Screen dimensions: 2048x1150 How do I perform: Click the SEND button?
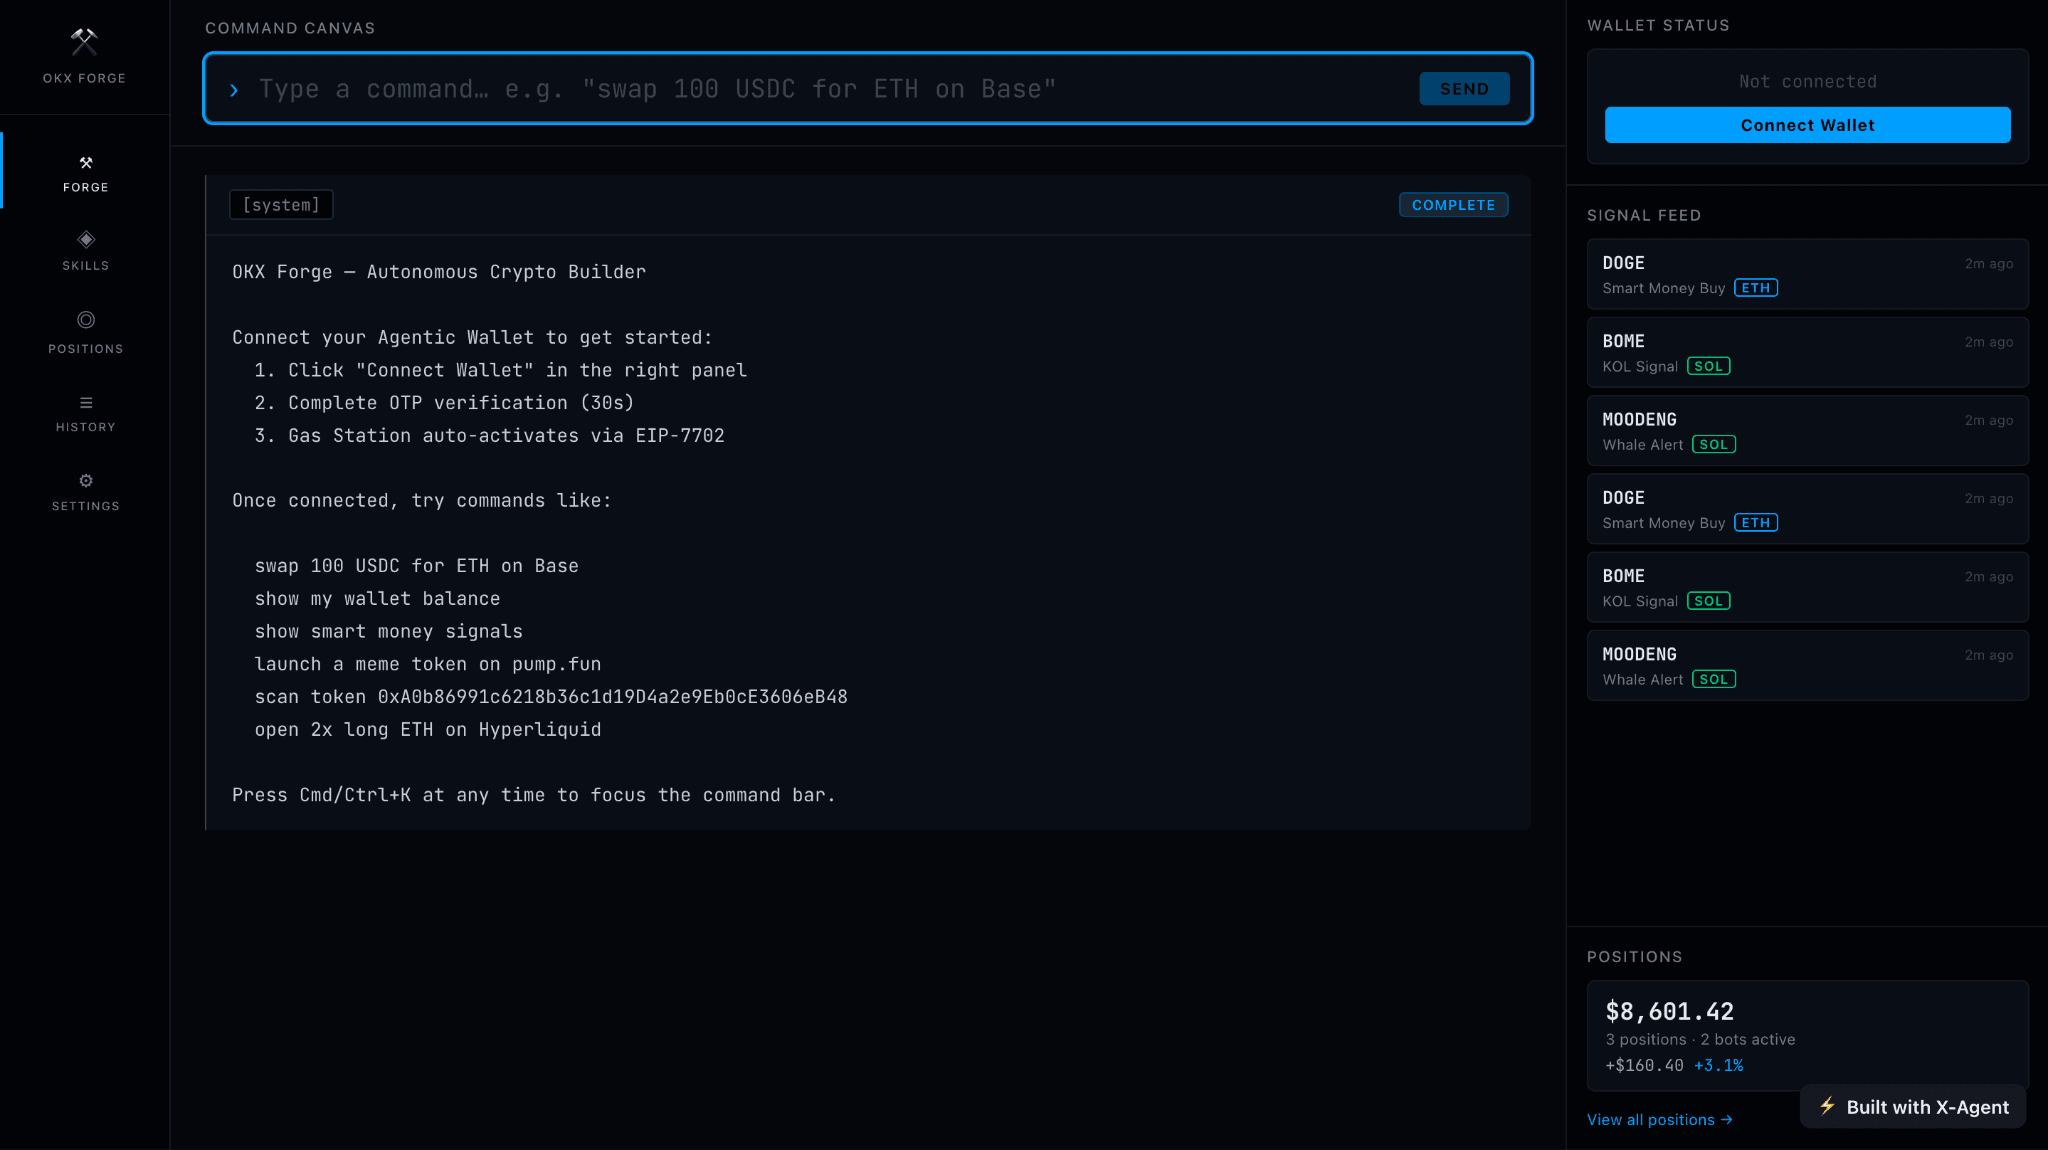(x=1464, y=89)
